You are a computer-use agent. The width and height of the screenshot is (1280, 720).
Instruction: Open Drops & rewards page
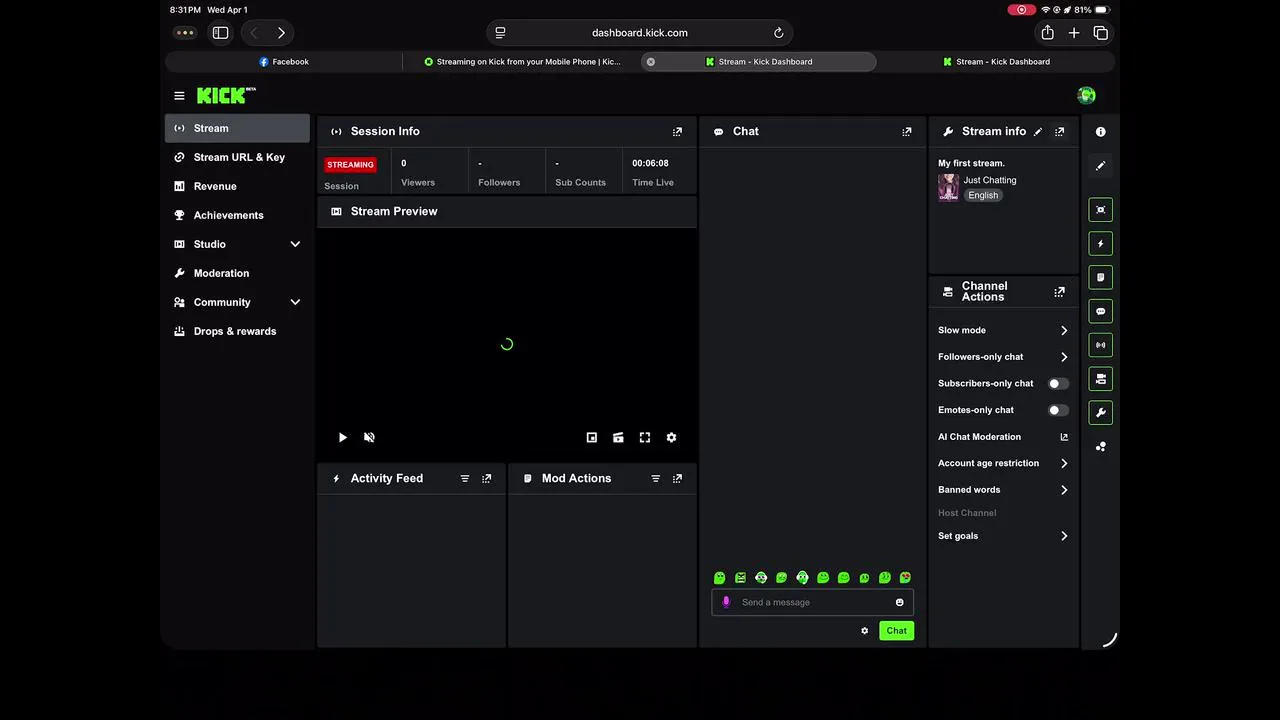click(x=237, y=331)
